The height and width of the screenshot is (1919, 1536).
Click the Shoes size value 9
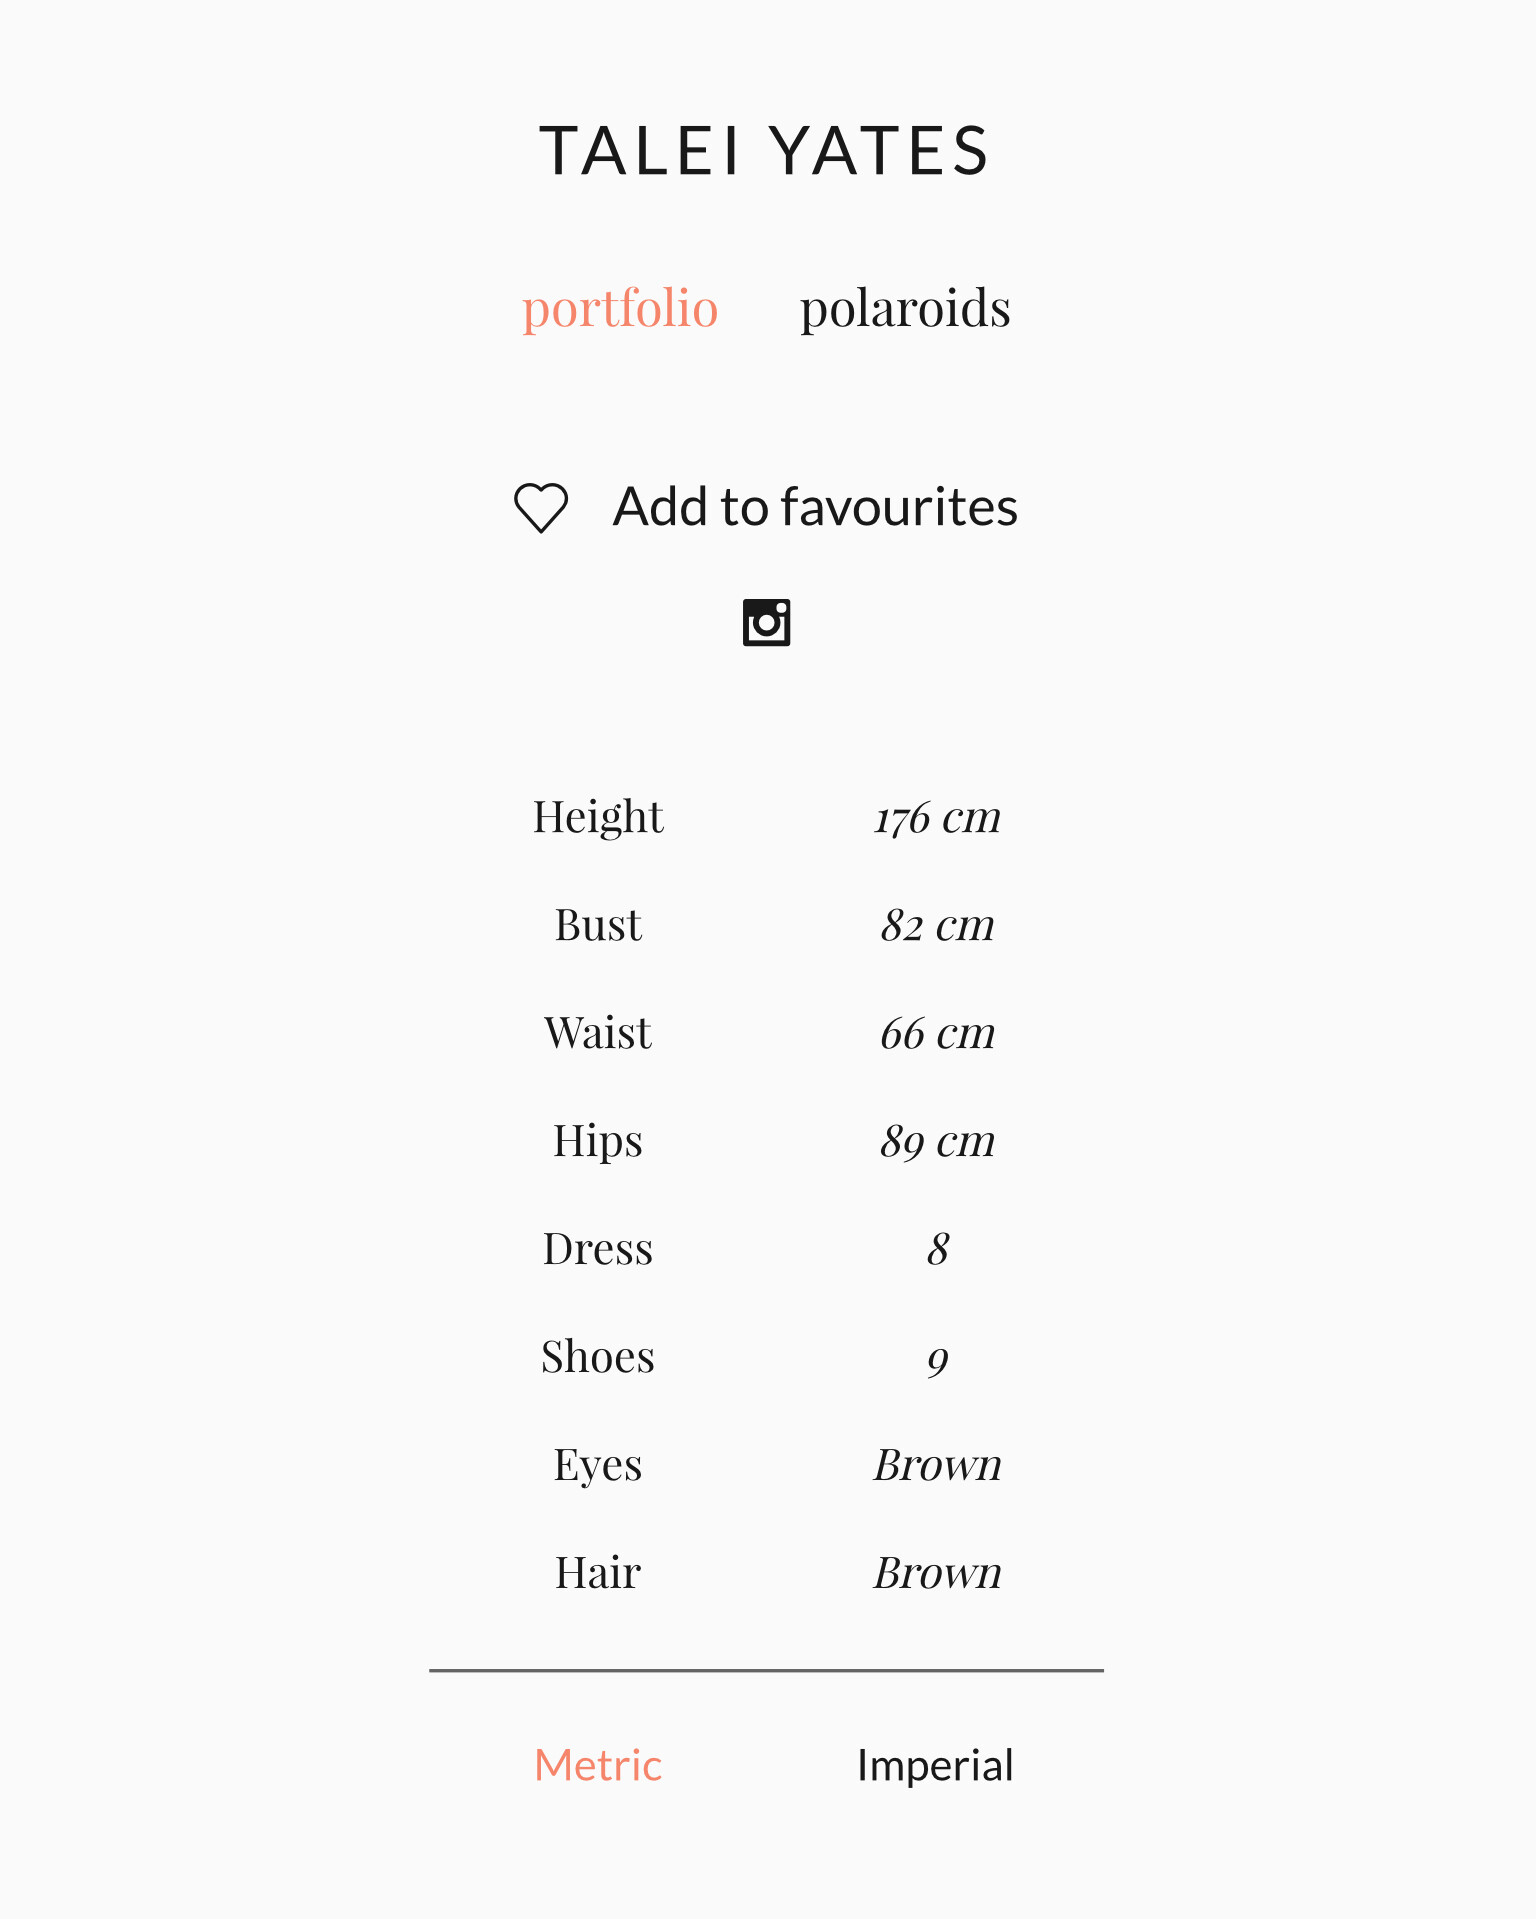(937, 1358)
